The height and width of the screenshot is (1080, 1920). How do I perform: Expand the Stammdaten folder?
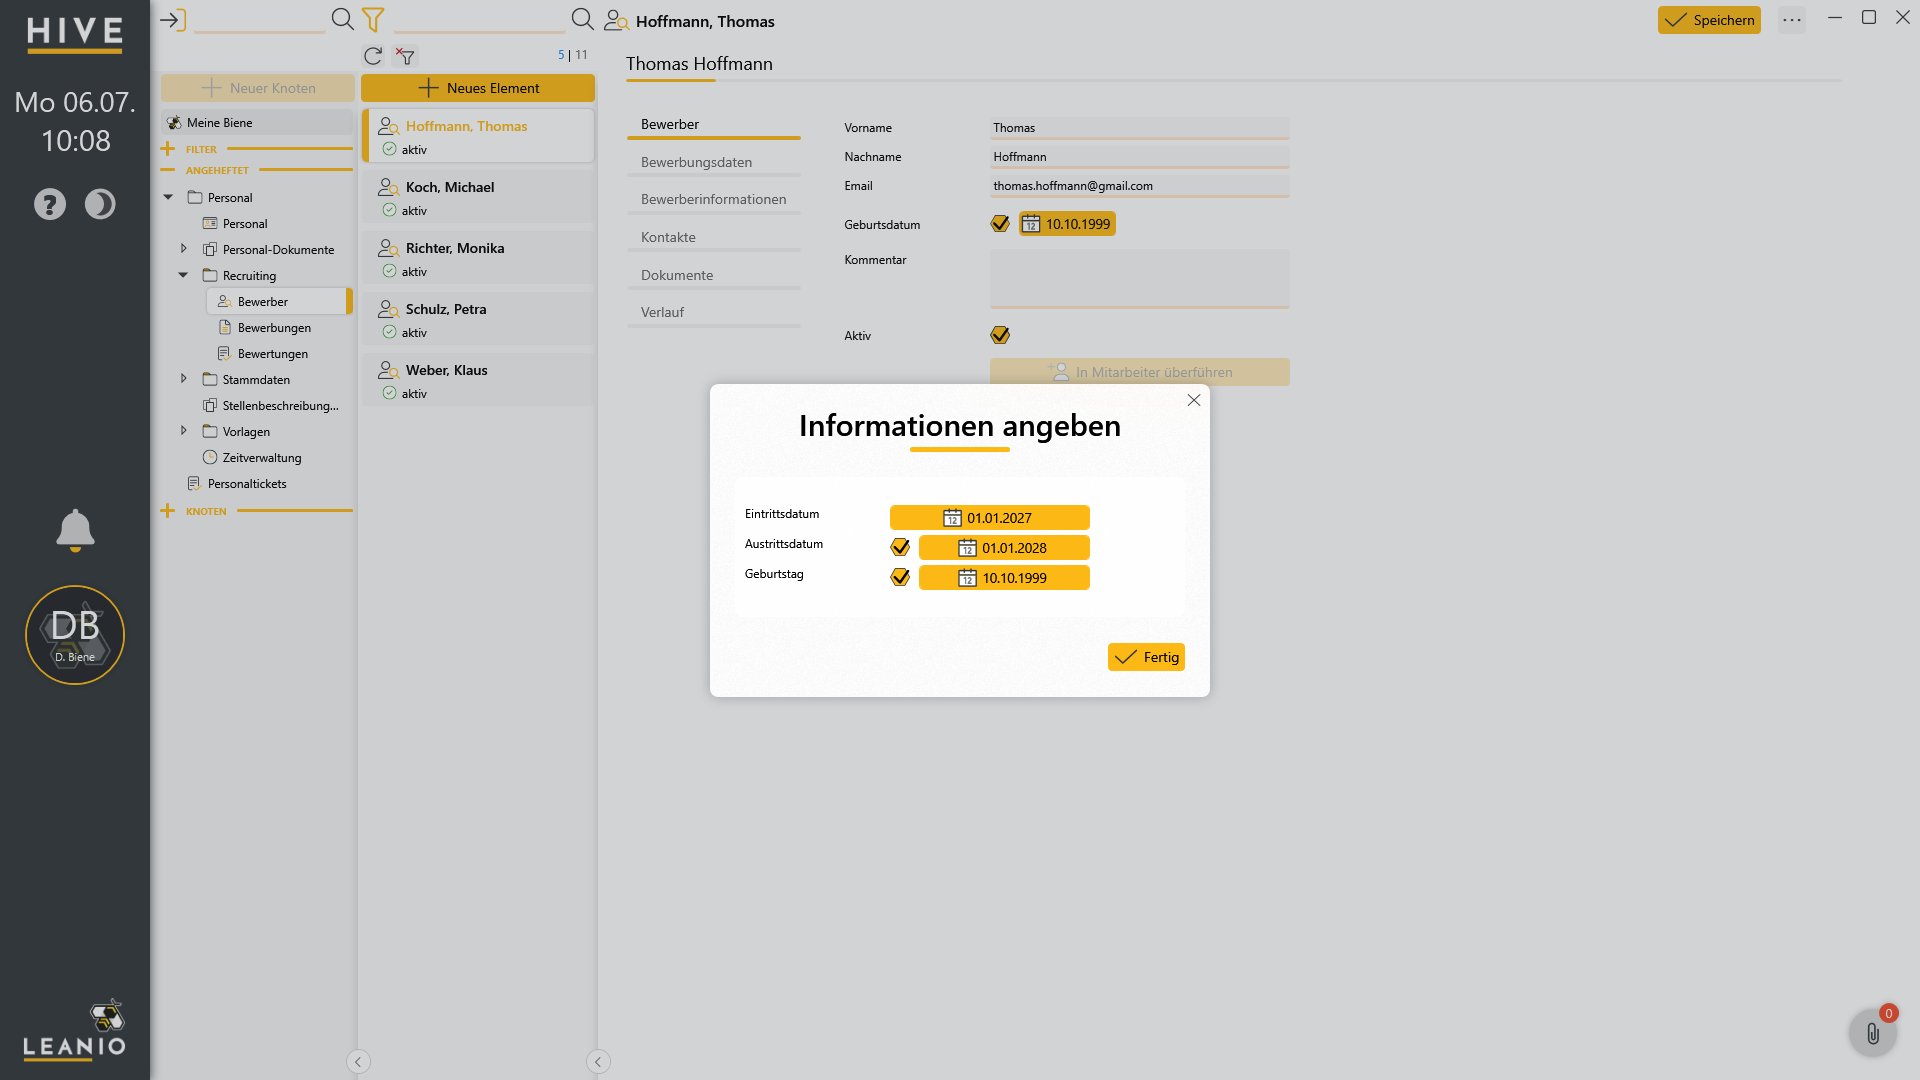(183, 379)
